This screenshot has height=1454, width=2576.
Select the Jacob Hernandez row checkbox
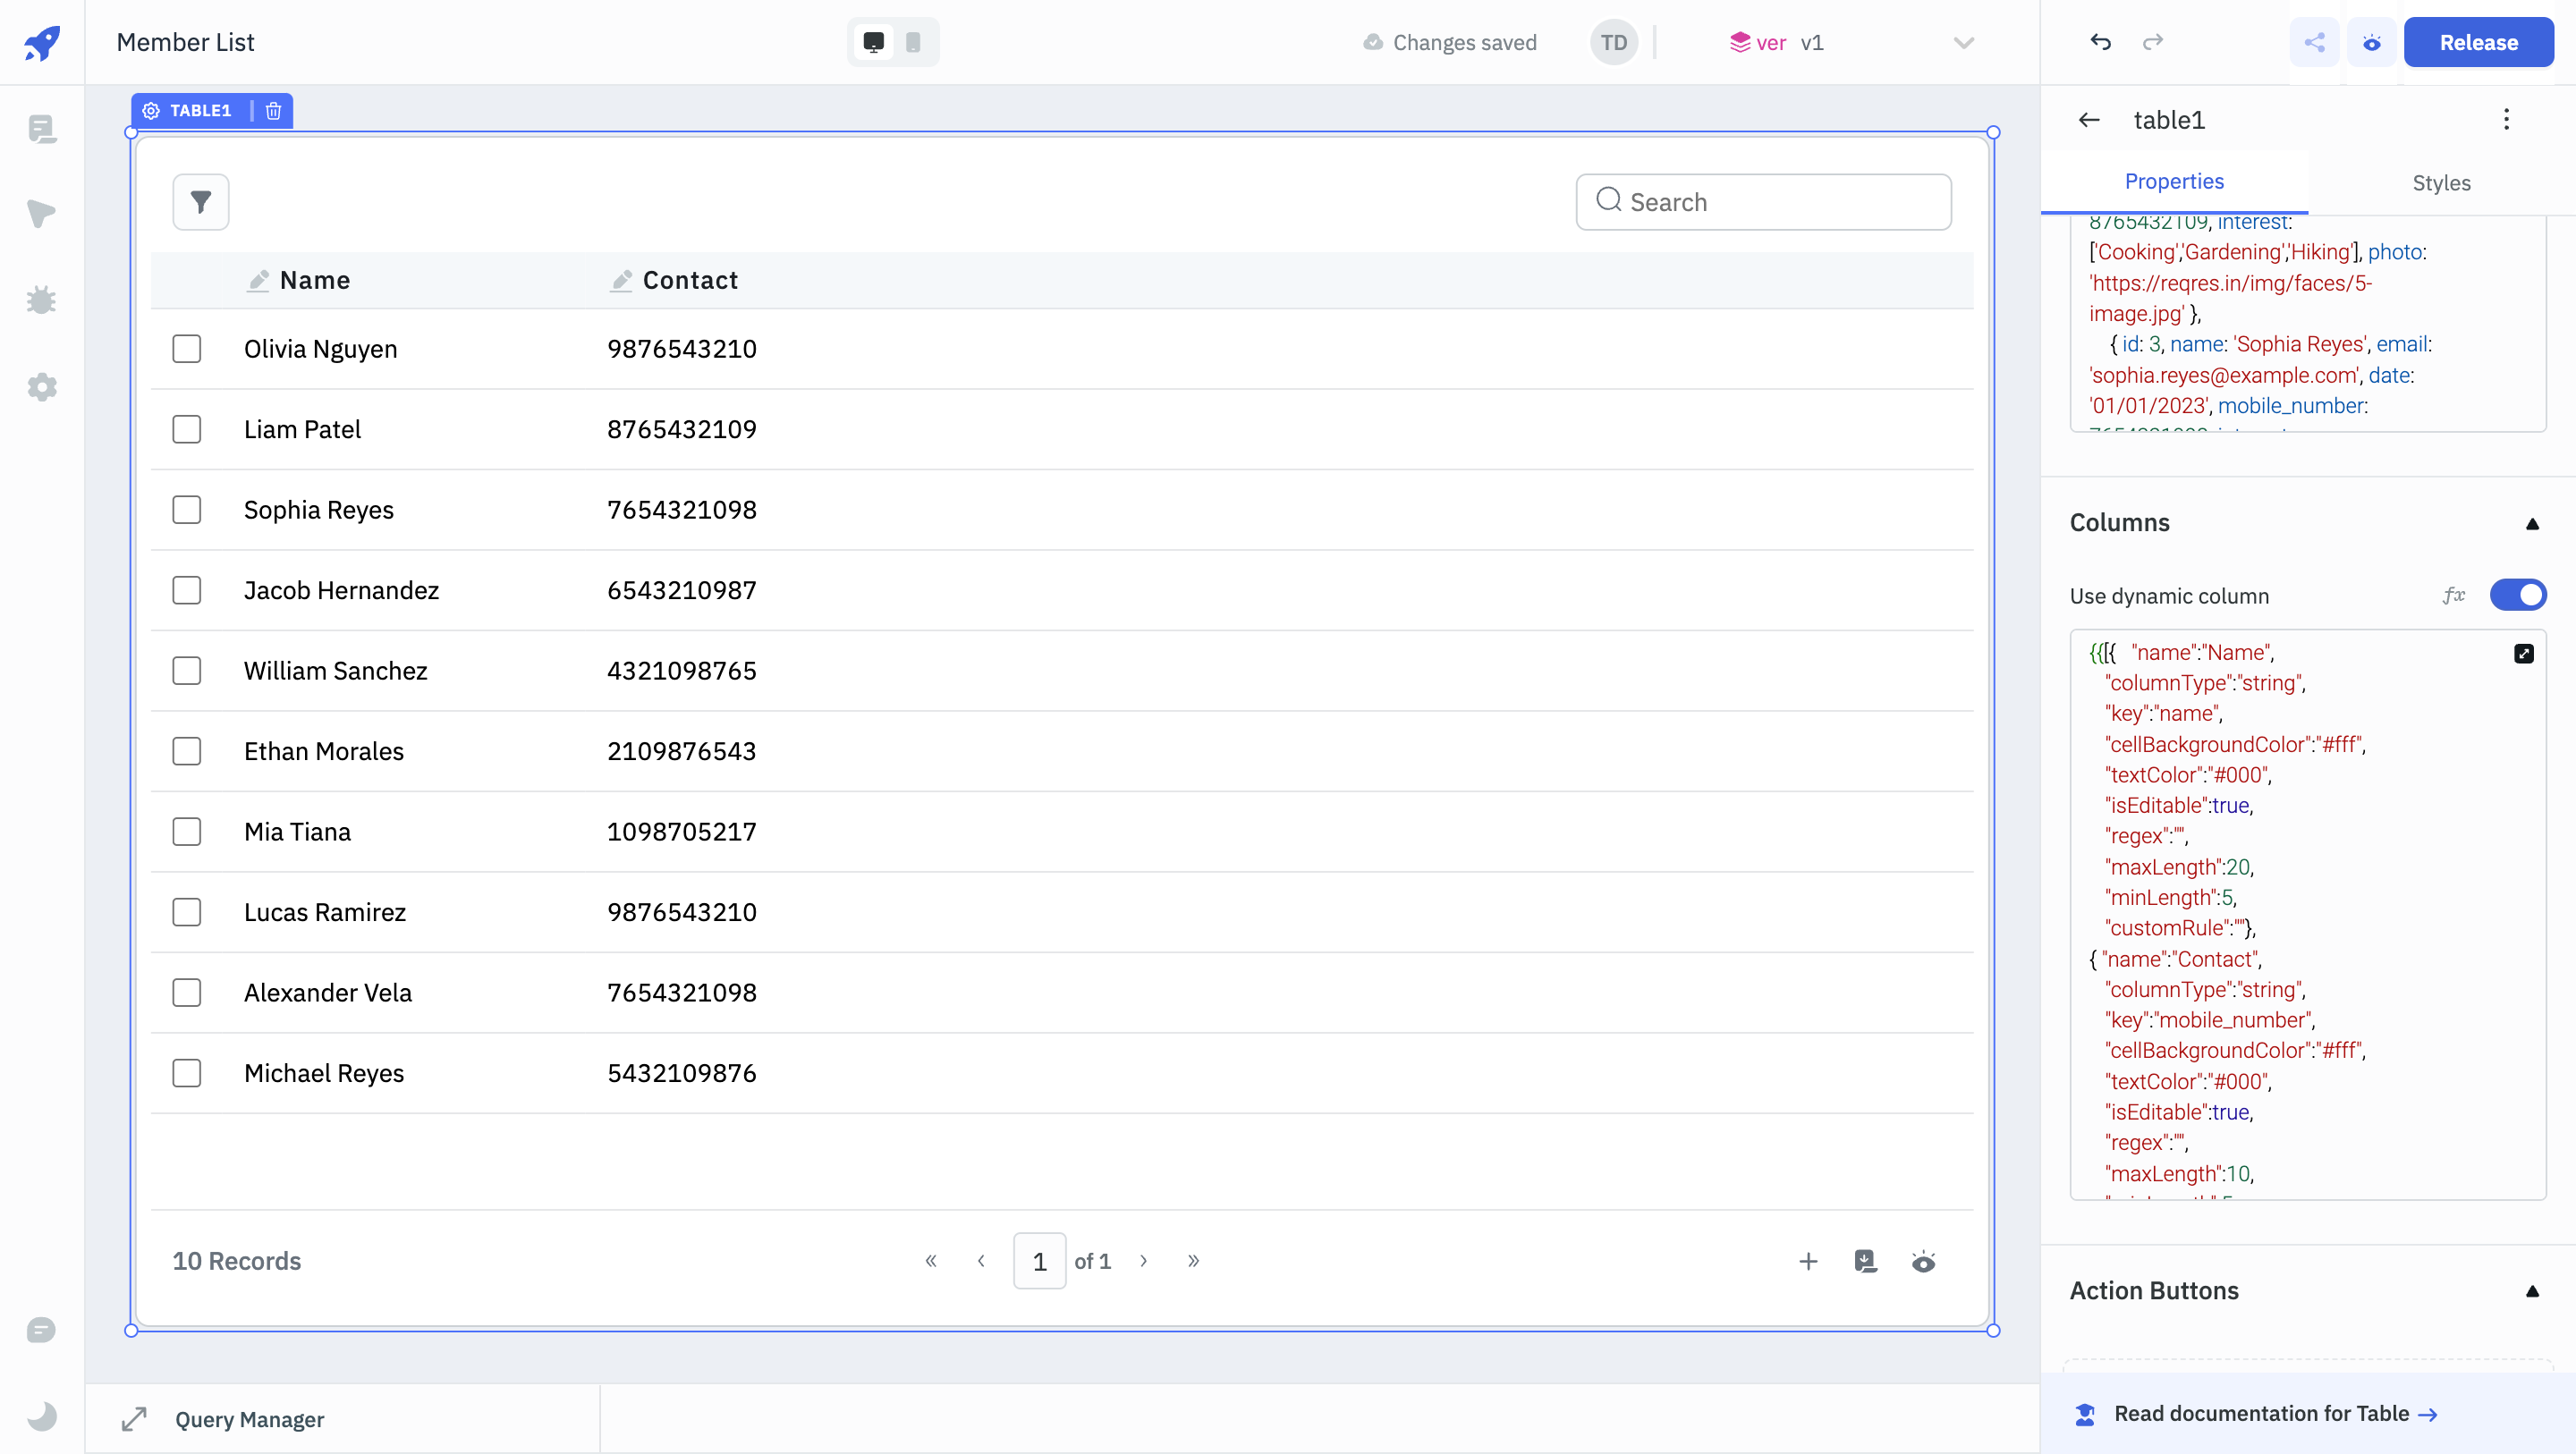(187, 590)
